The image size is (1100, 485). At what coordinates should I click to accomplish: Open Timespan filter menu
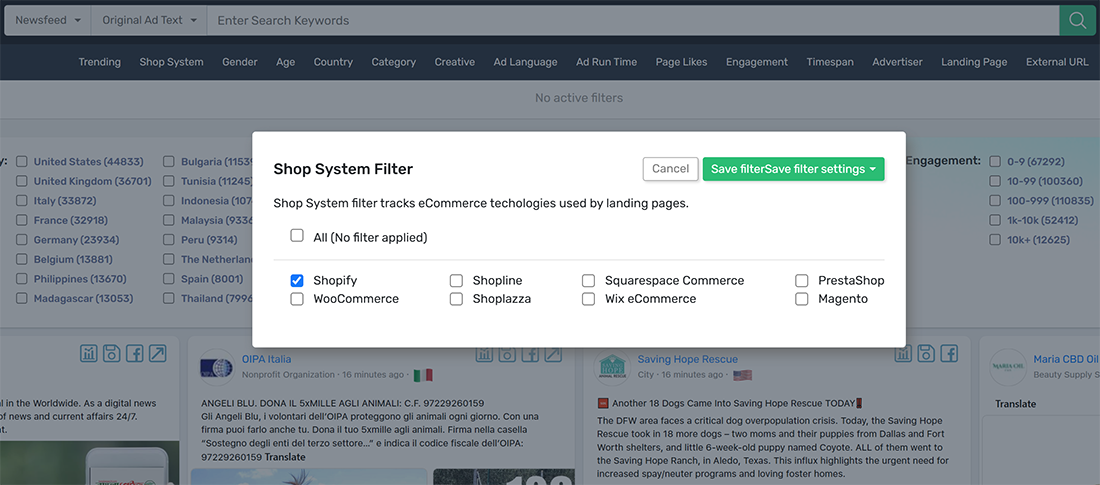click(830, 62)
